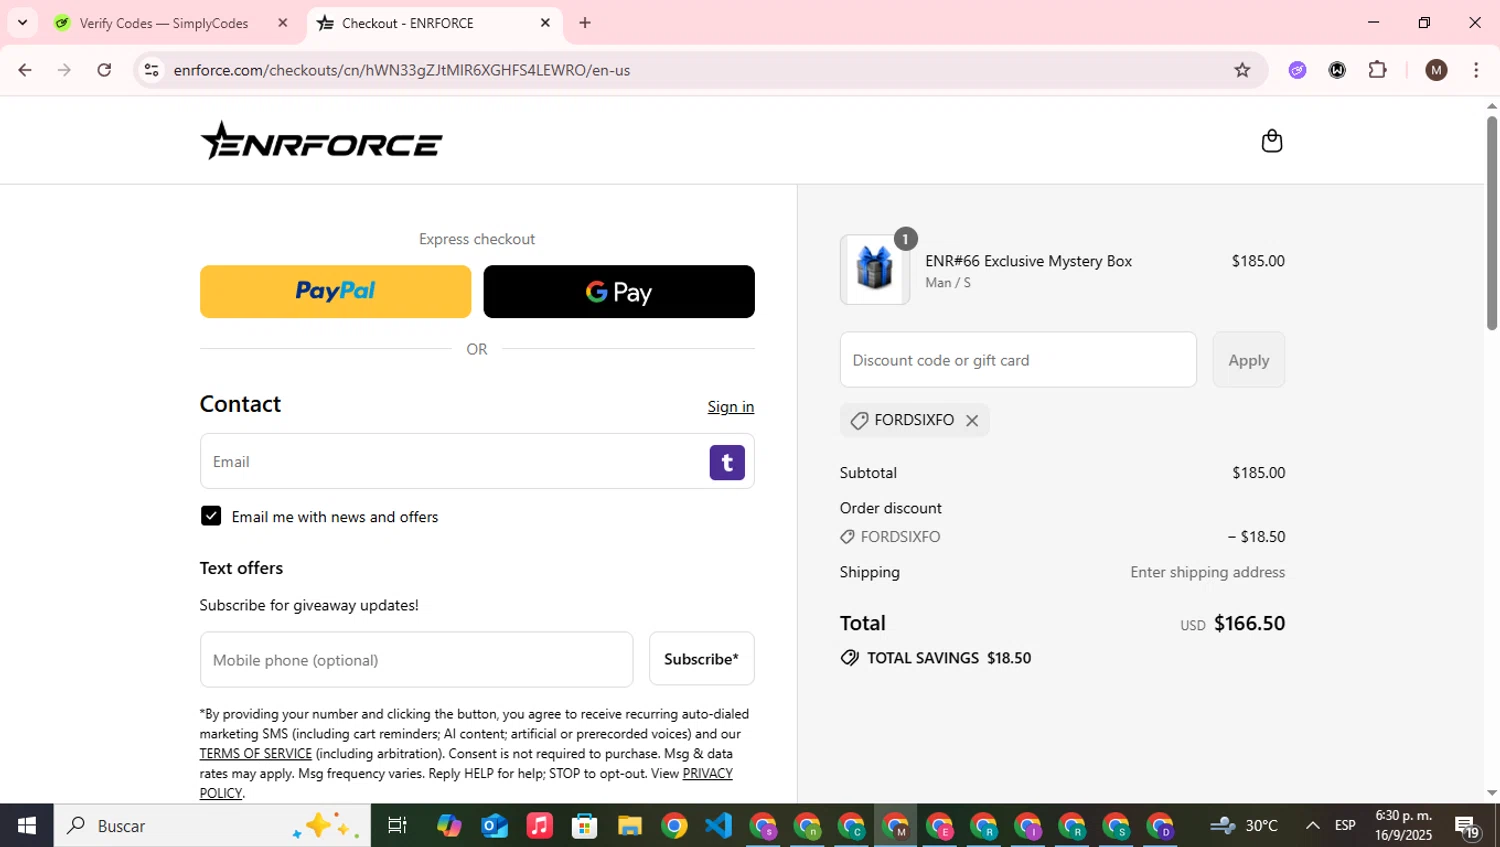The width and height of the screenshot is (1500, 847).
Task: Close the Checkout - ENRFORCE tab
Action: pyautogui.click(x=545, y=23)
